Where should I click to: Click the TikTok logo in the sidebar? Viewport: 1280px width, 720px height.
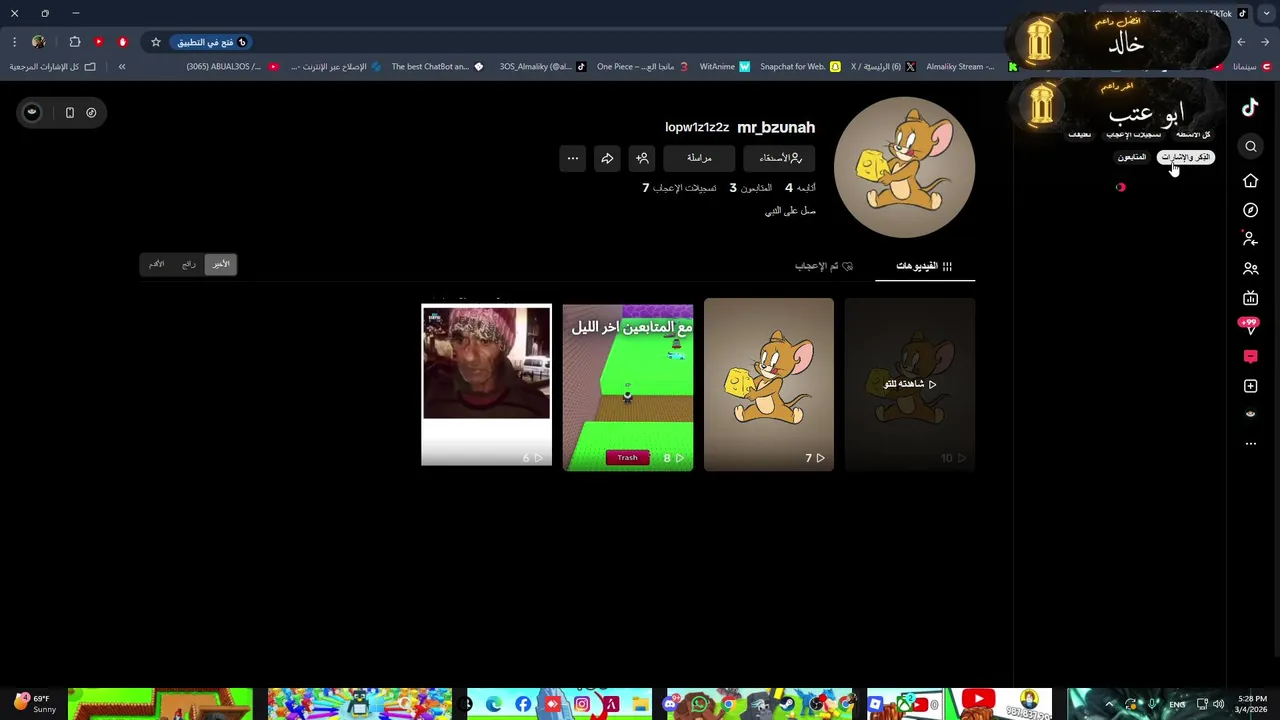1250,108
